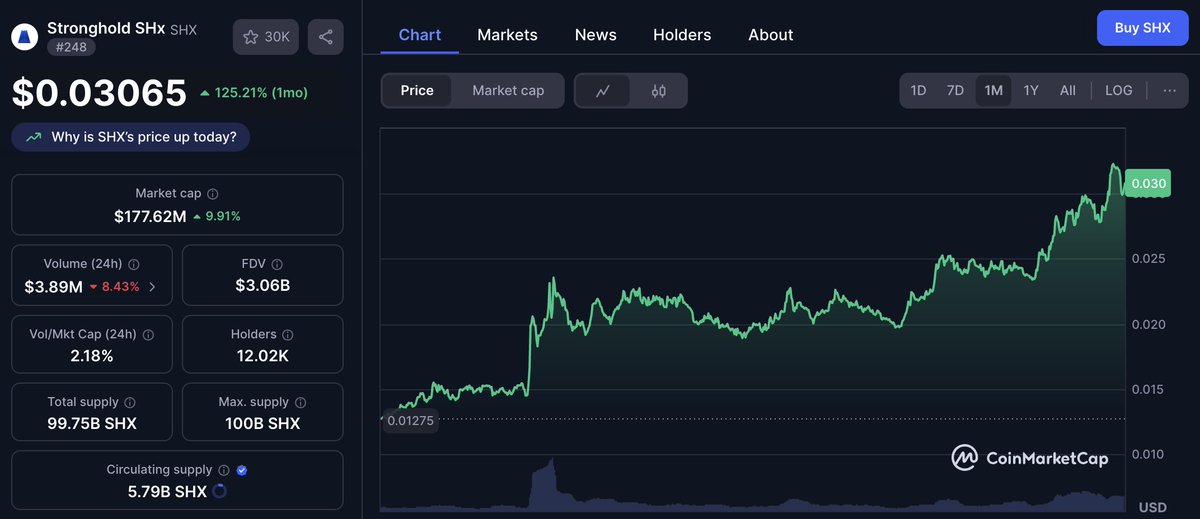The image size is (1200, 519).
Task: Click the Stronghold SHx title text
Action: [x=106, y=28]
